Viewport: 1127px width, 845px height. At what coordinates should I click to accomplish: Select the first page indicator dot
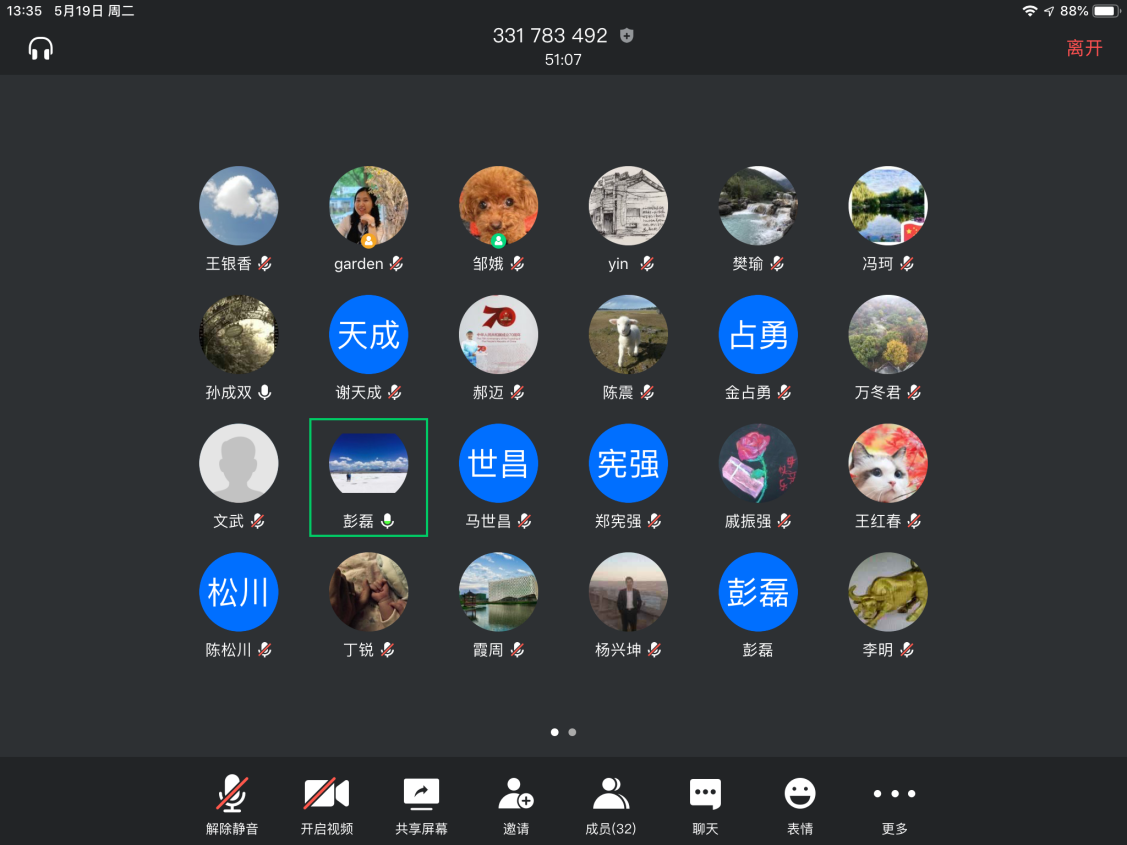pyautogui.click(x=555, y=732)
